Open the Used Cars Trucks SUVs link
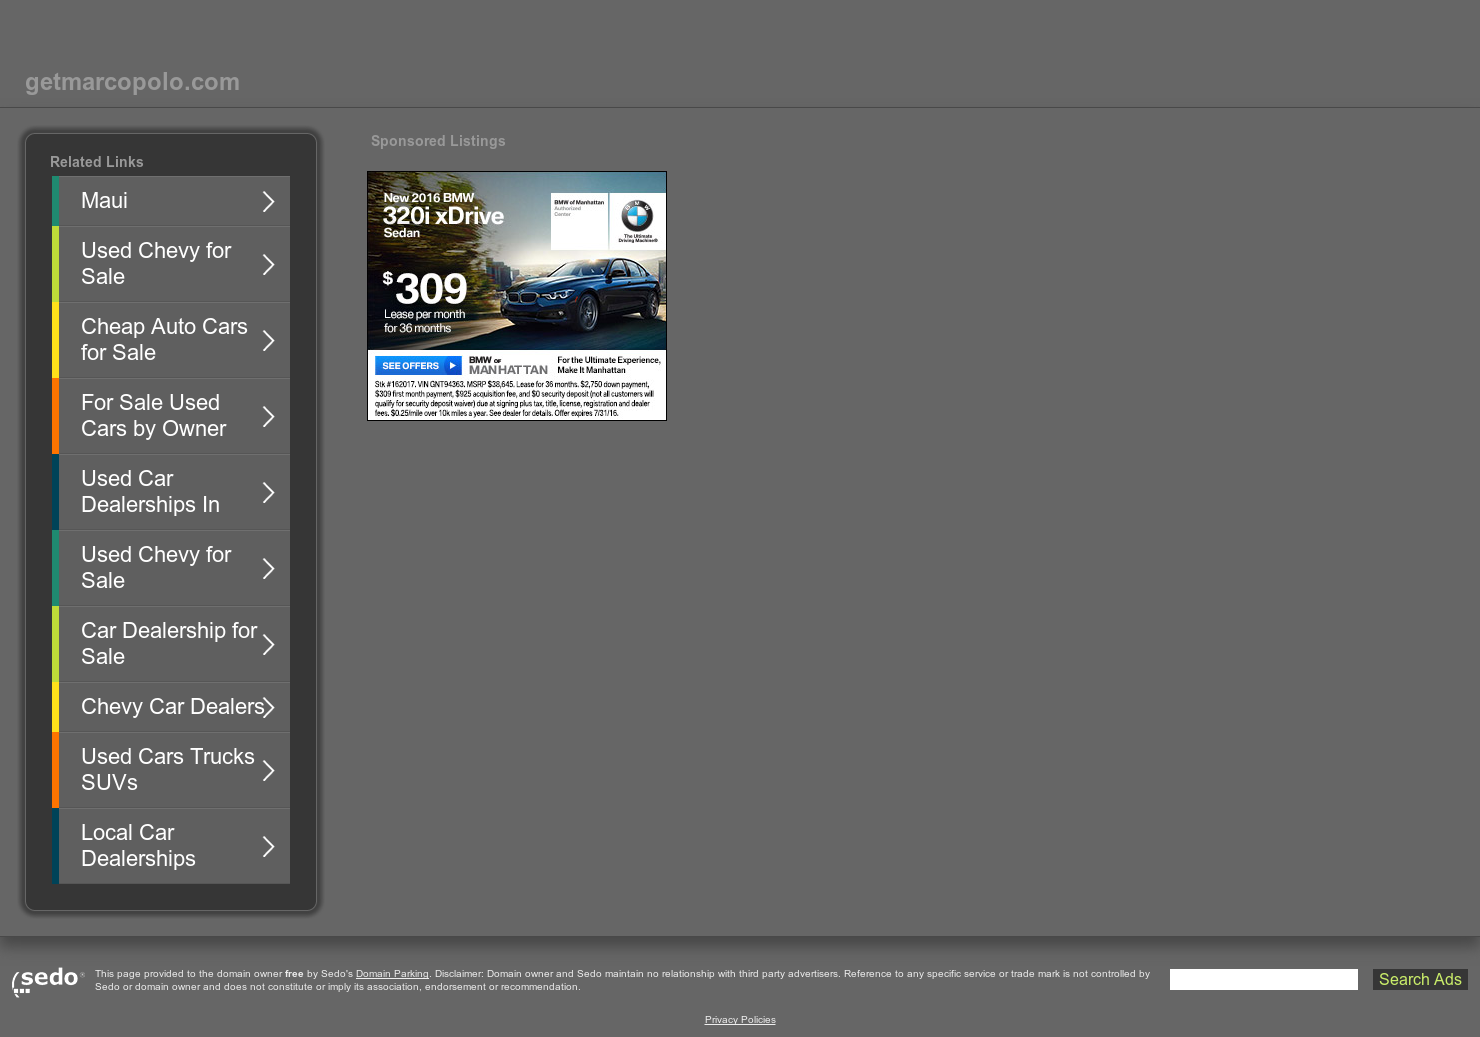The width and height of the screenshot is (1480, 1037). click(x=171, y=770)
